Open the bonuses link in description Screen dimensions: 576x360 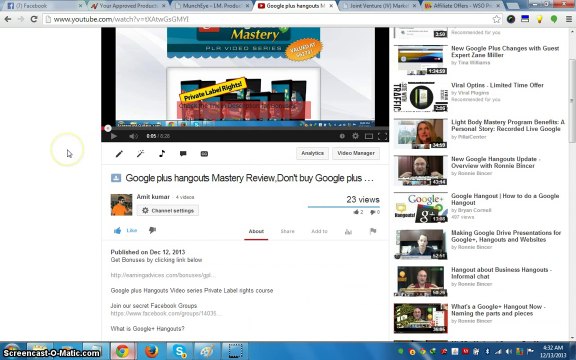[163, 275]
